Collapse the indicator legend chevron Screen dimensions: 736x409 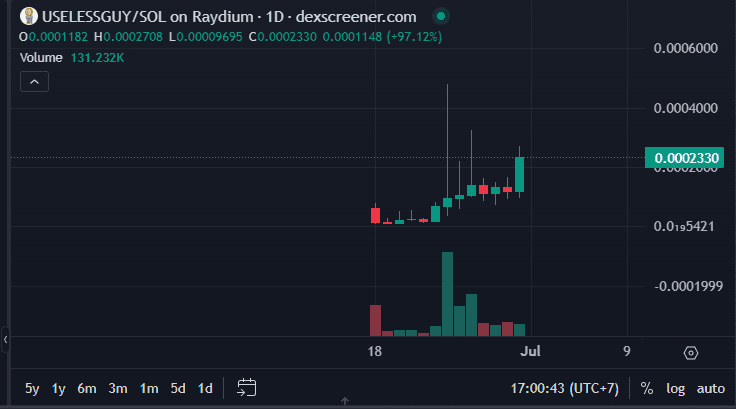tap(34, 82)
